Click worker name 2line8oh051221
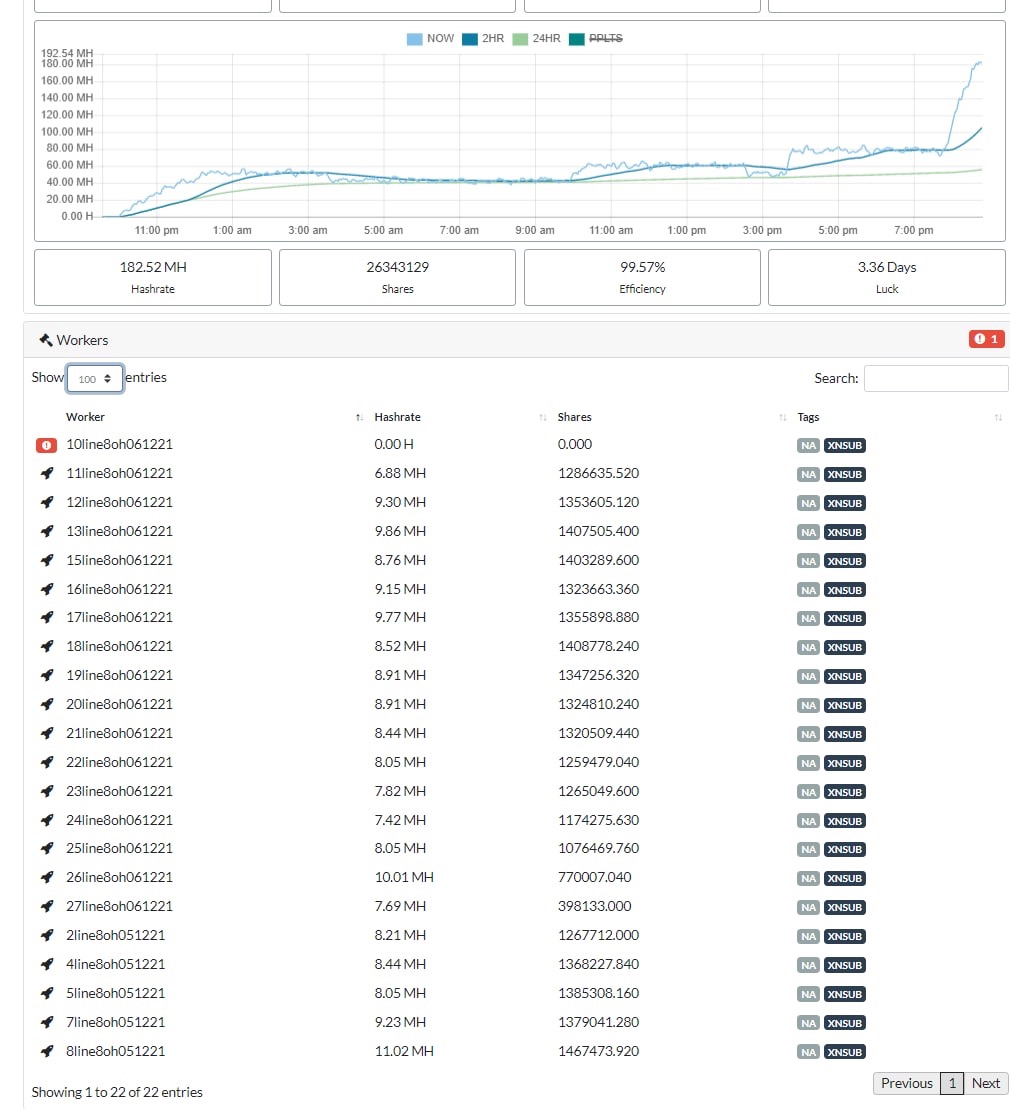This screenshot has height=1109, width=1010. coord(115,936)
